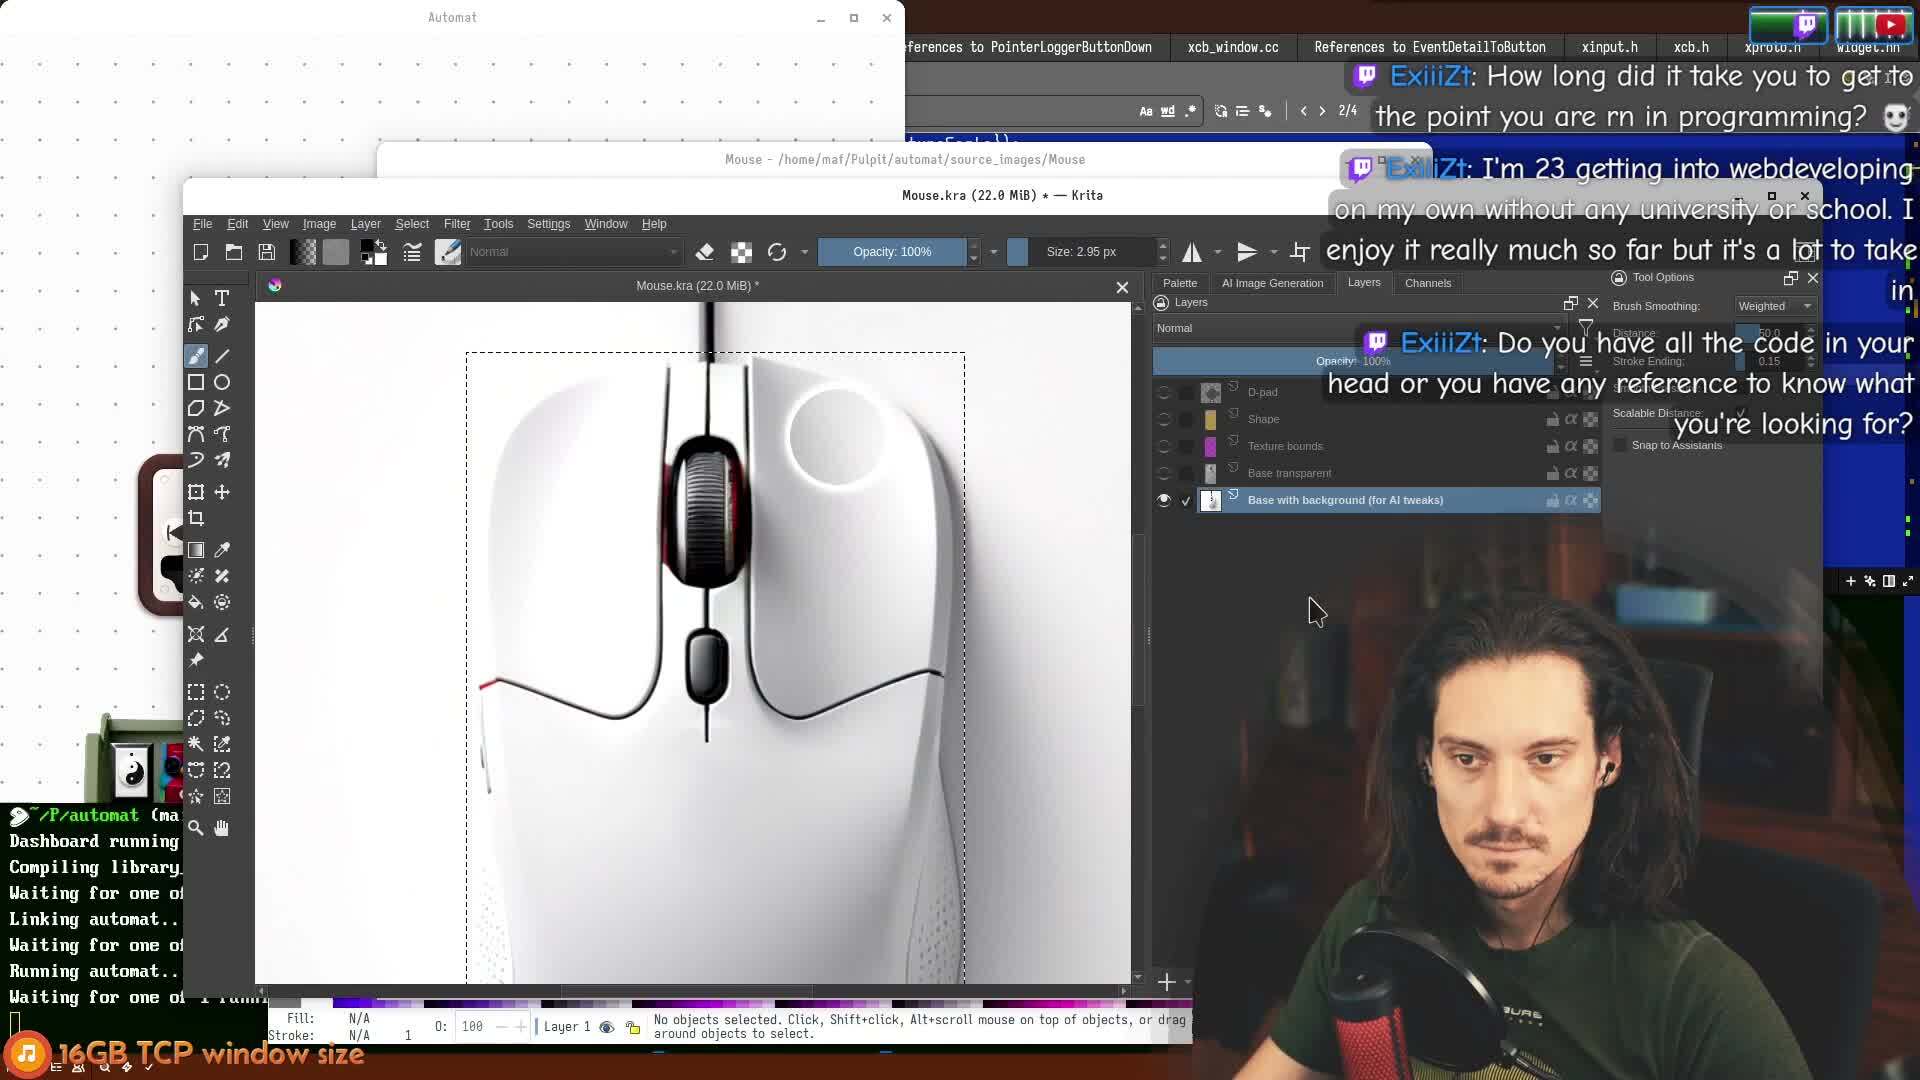The width and height of the screenshot is (1920, 1080).
Task: Click the Save document icon
Action: [x=267, y=252]
